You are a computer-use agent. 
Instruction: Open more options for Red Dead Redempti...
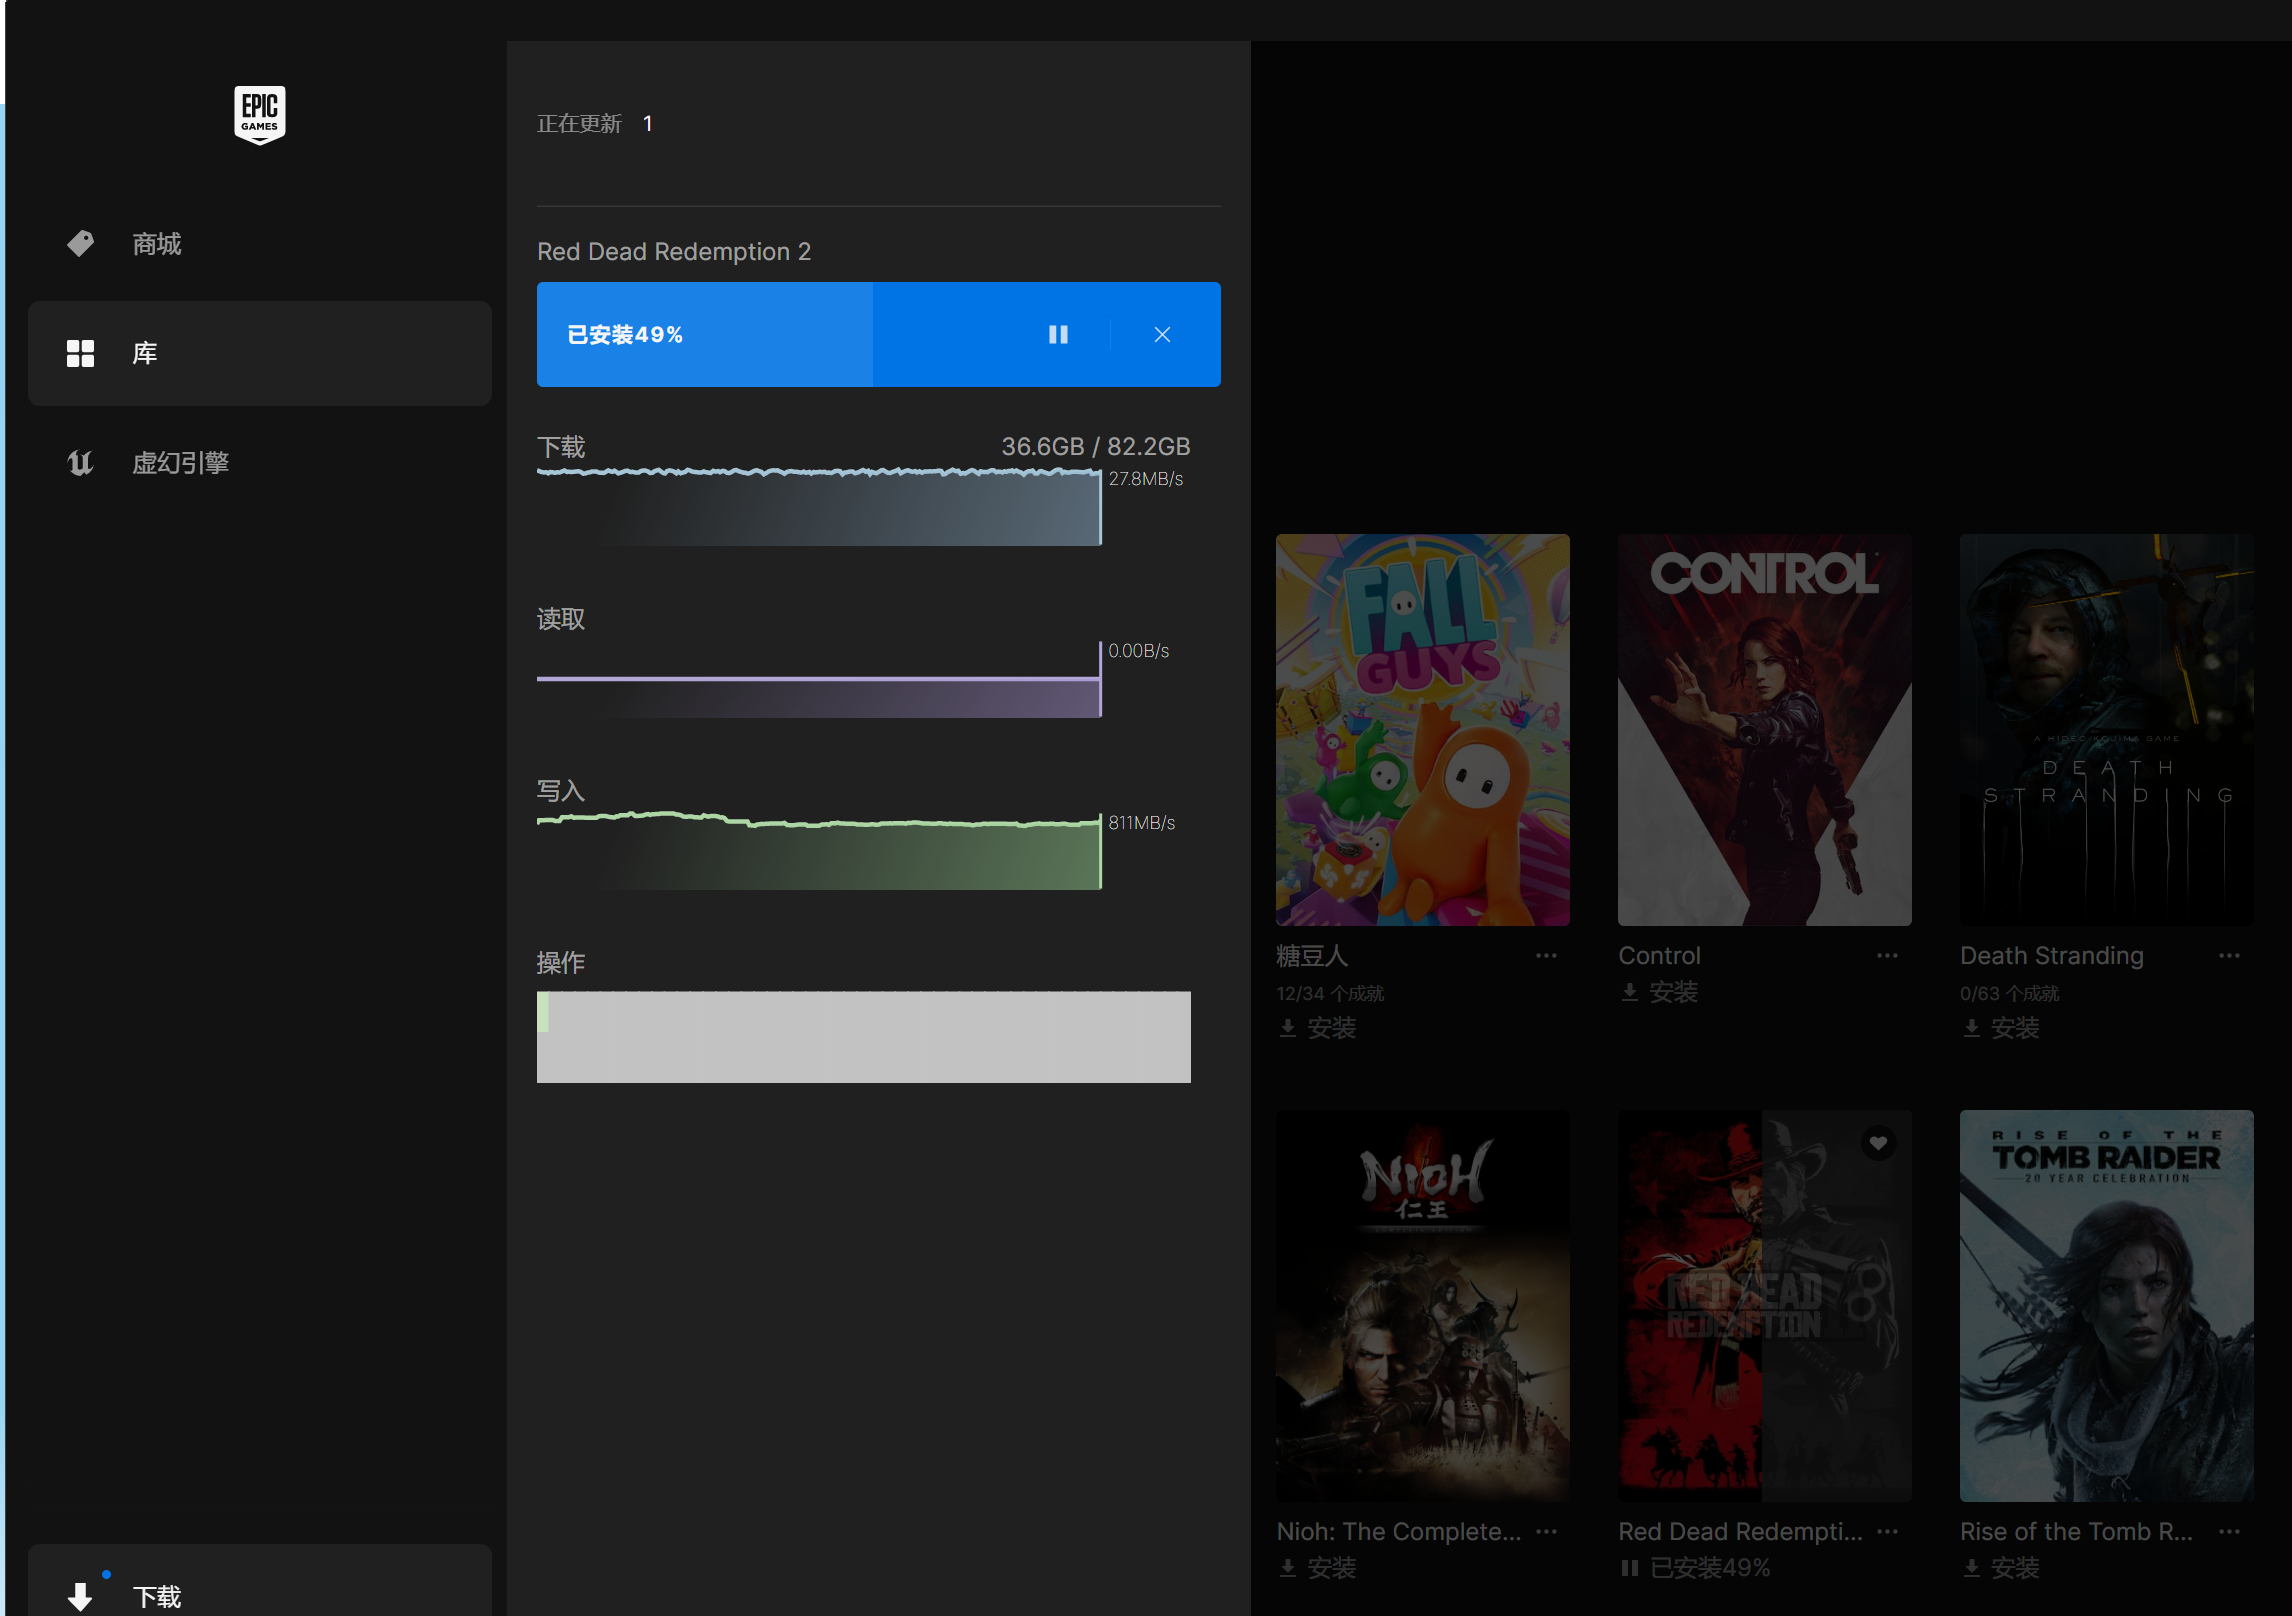click(x=1888, y=1532)
